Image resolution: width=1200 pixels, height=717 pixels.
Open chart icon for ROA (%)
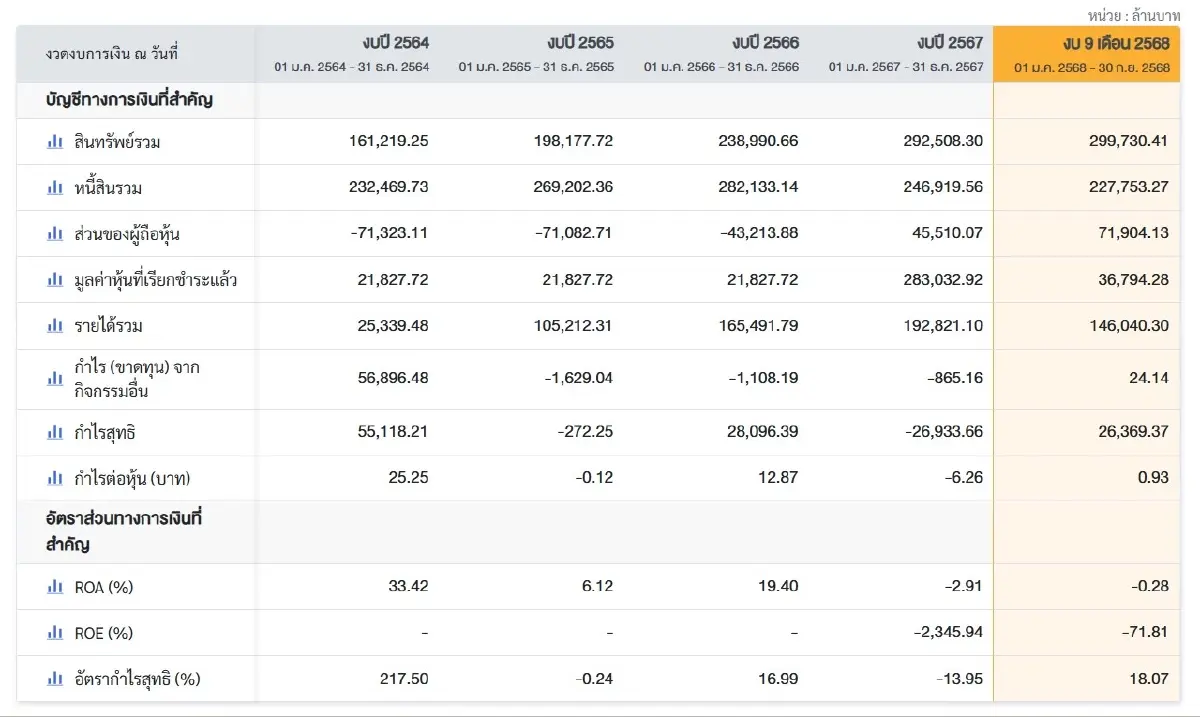click(x=55, y=587)
